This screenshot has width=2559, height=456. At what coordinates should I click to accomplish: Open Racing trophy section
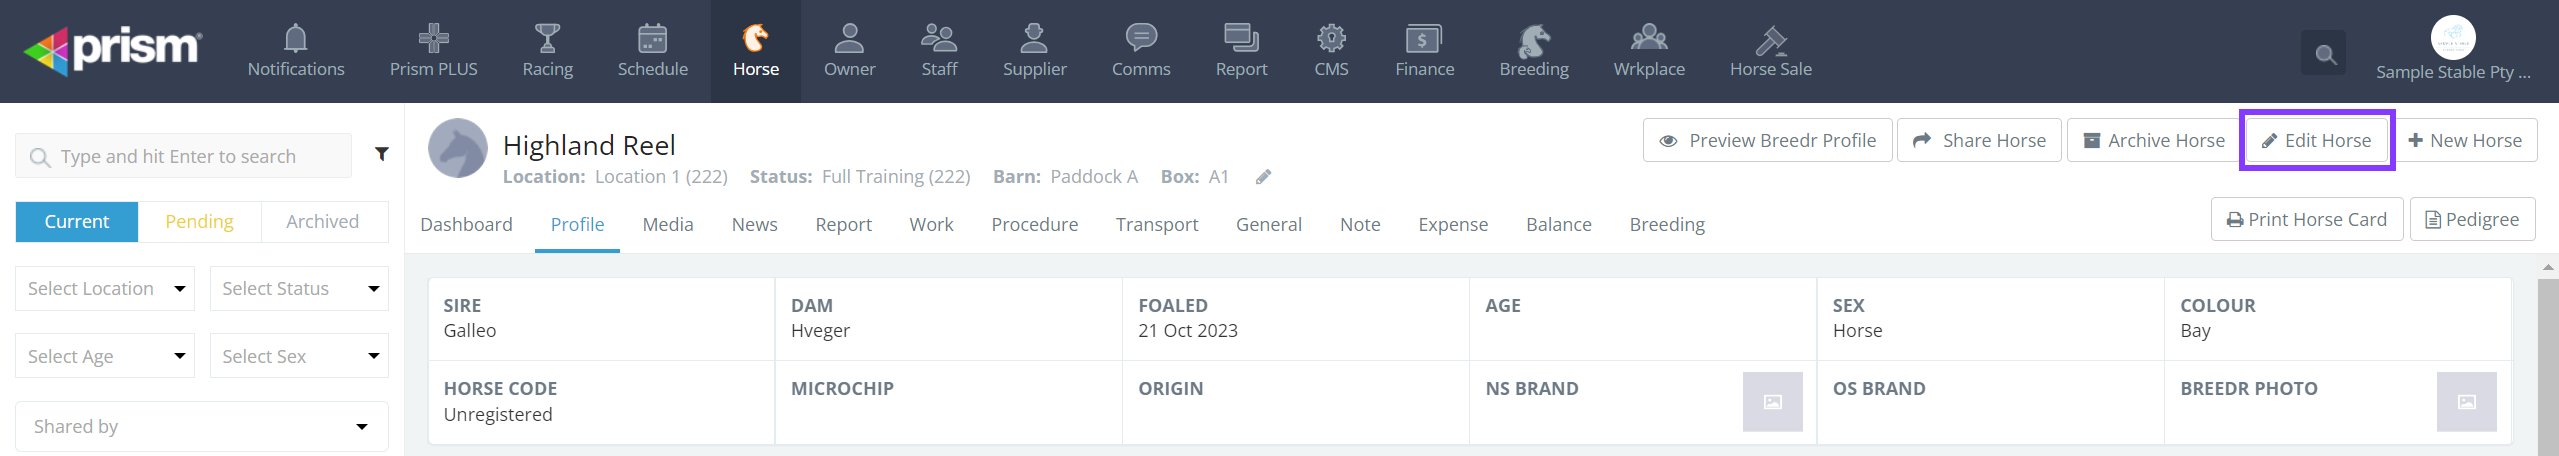[x=547, y=40]
